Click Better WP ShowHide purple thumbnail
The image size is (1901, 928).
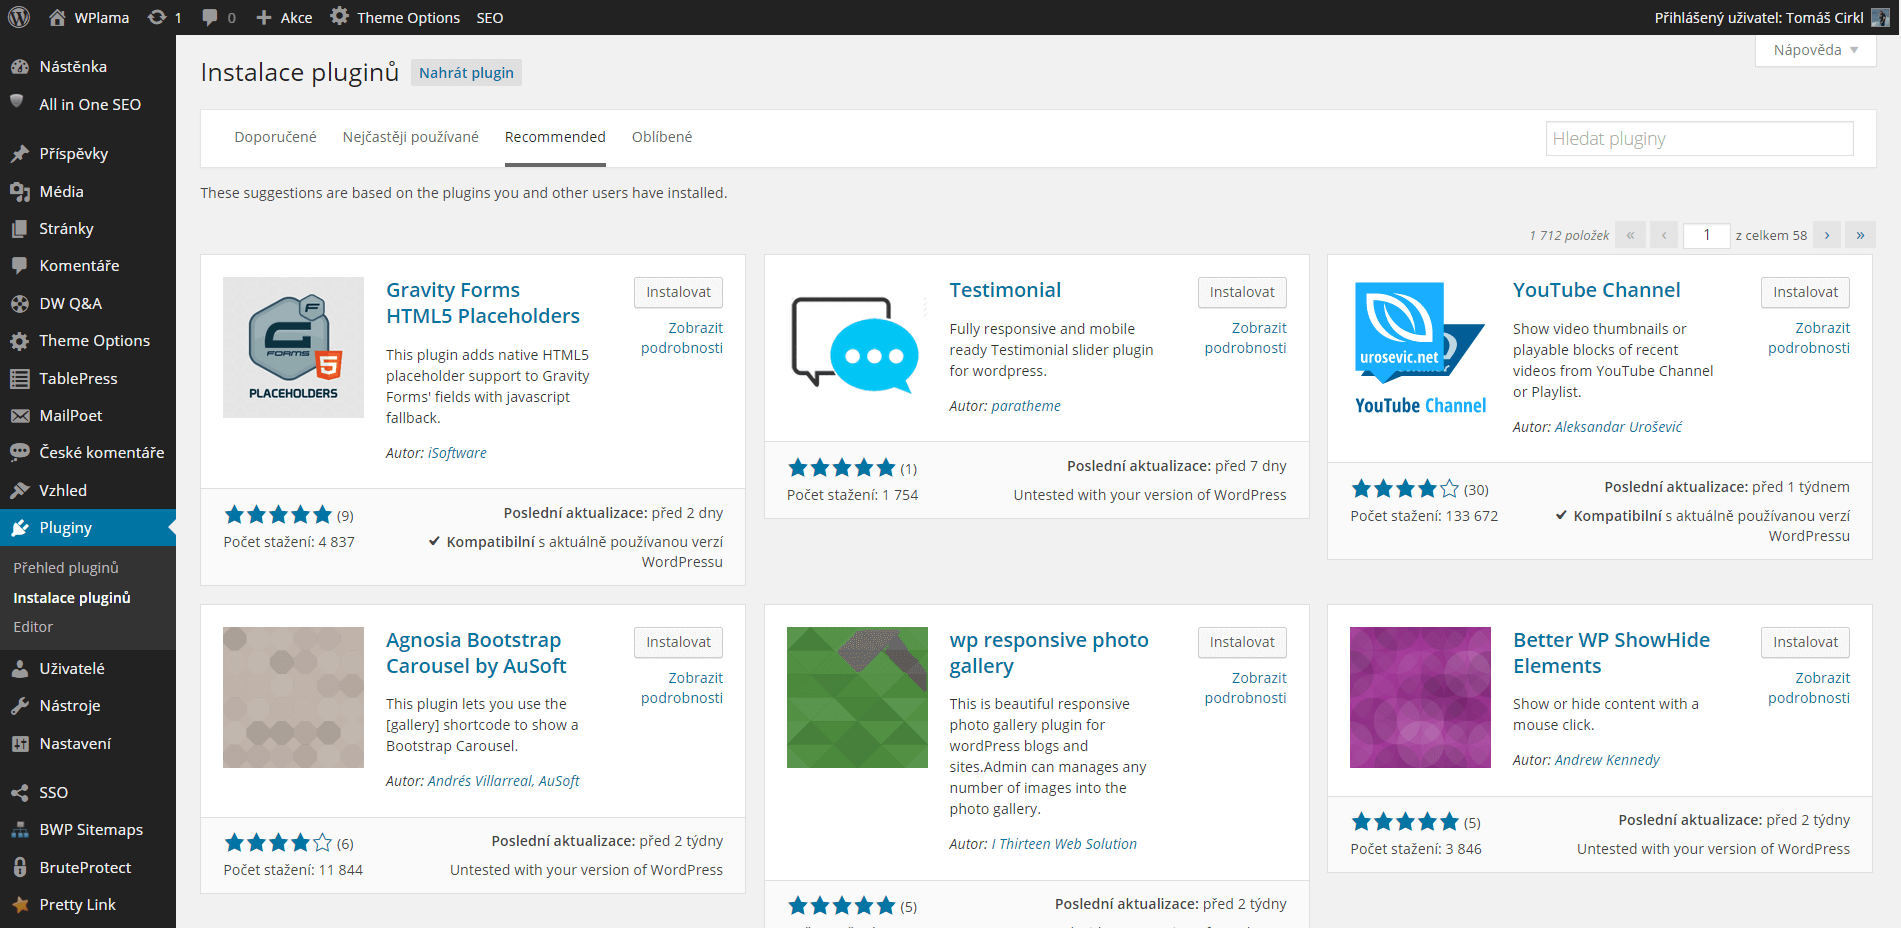point(1420,697)
